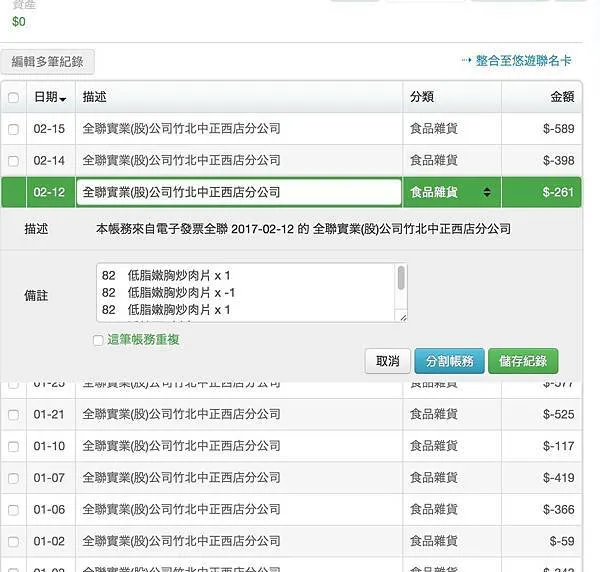
Task: Click the 食品雜貨 category of the 01-10 record
Action: [x=434, y=446]
